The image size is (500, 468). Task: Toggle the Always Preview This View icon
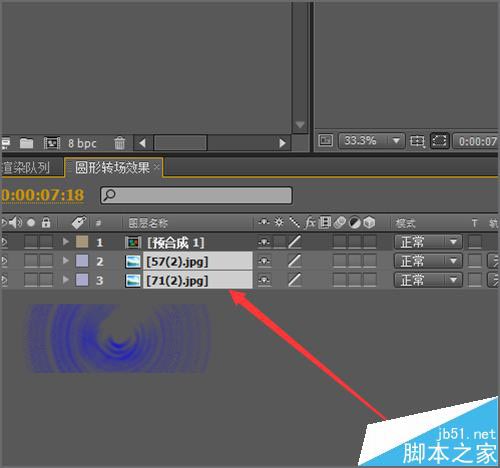click(x=325, y=140)
